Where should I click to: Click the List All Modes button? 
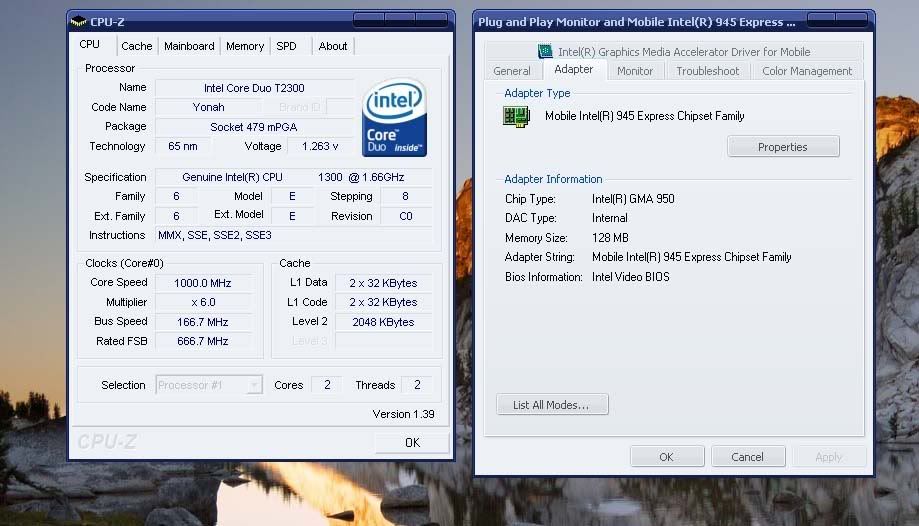pos(552,405)
